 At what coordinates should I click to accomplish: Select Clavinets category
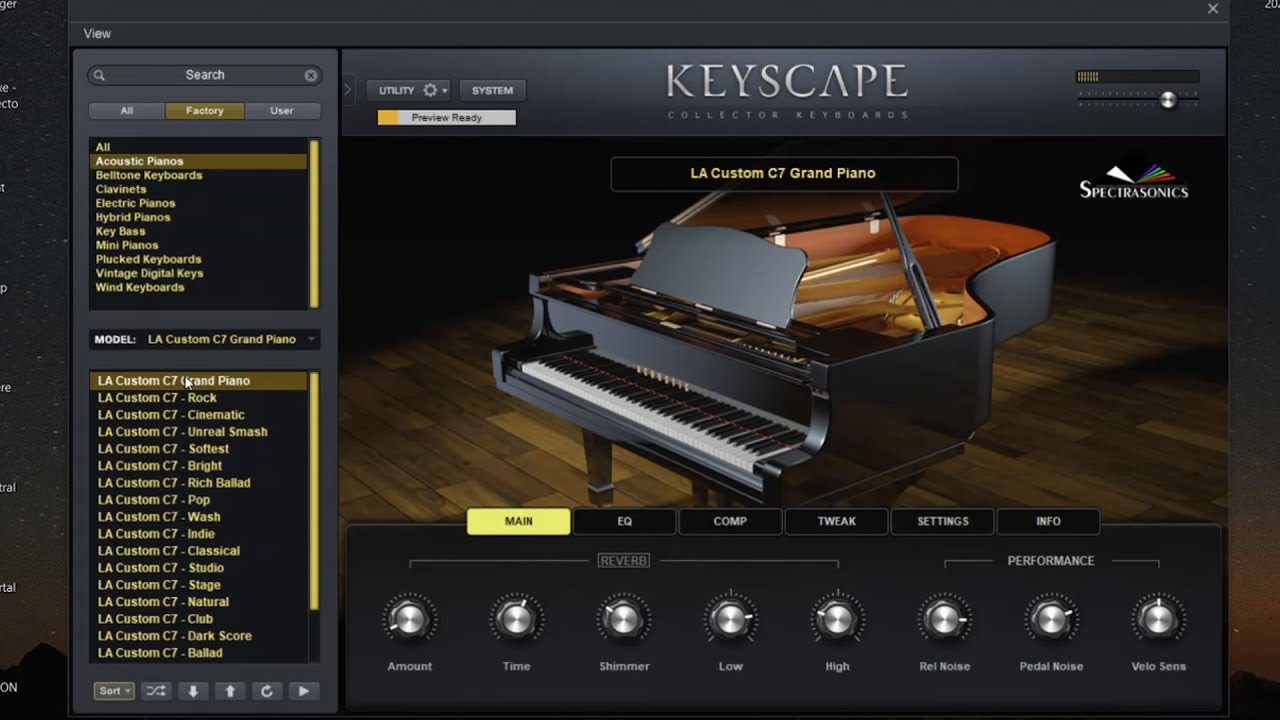[198, 189]
